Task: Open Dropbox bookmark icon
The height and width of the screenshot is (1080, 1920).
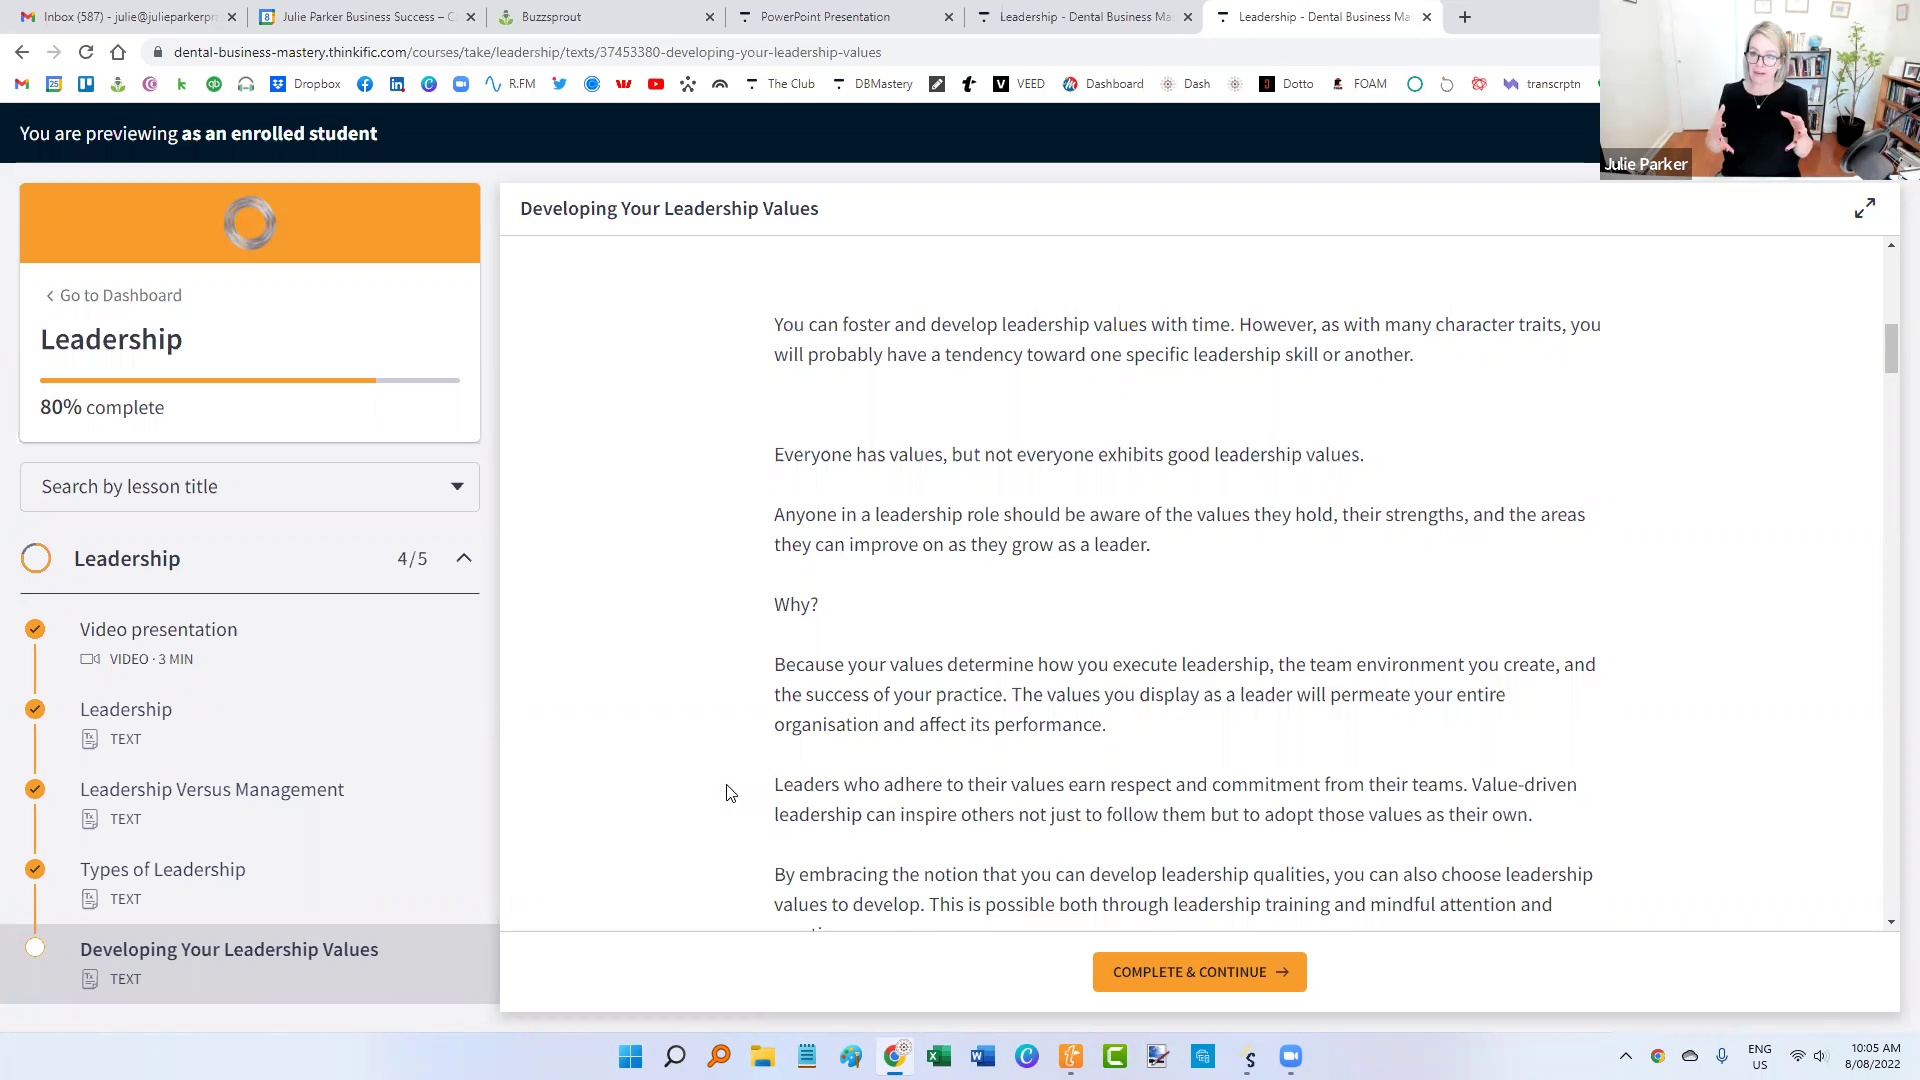Action: click(278, 84)
